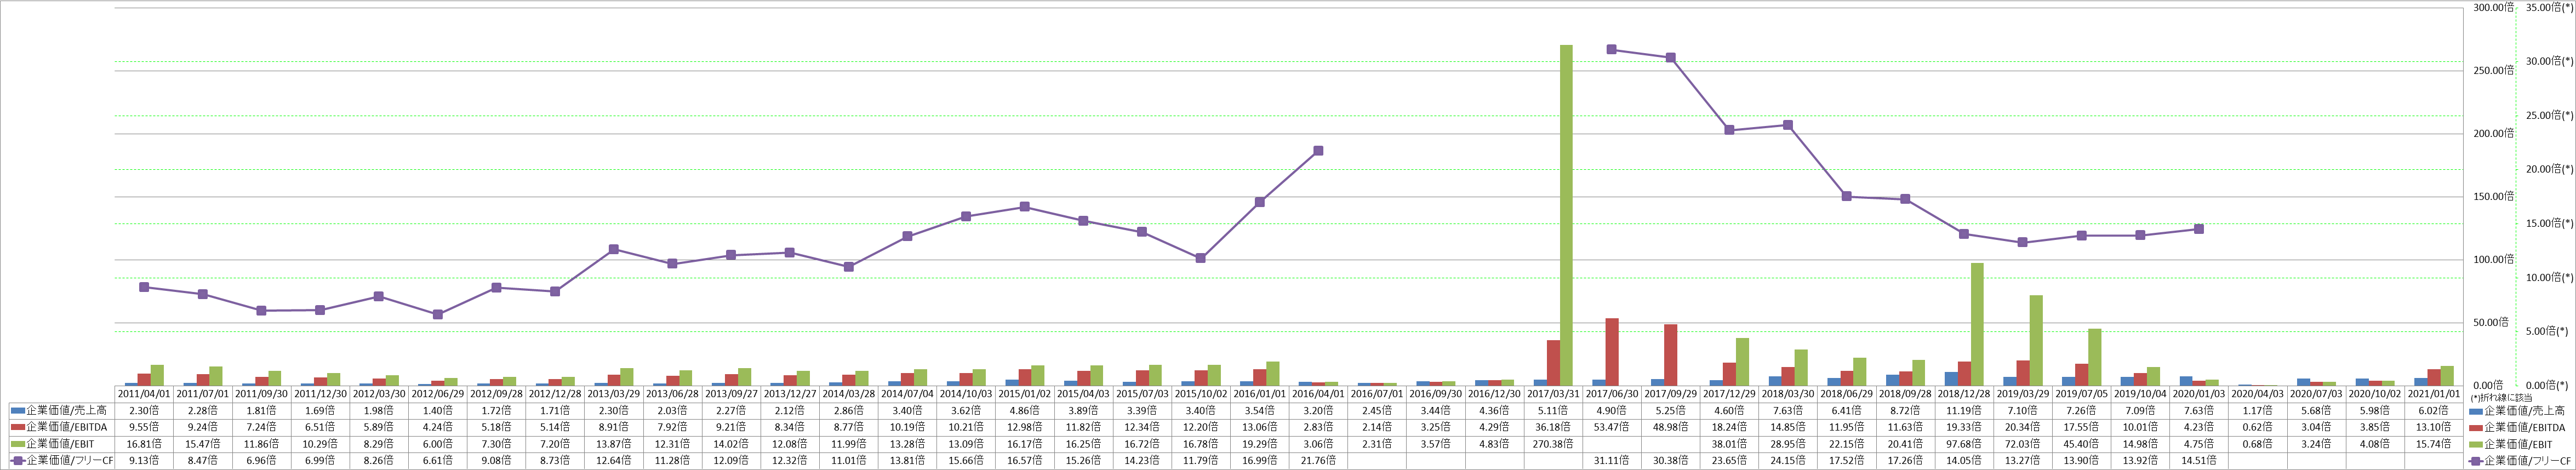This screenshot has width=2576, height=470.
Task: Select the green EBIT bar at 2018/12/28
Action: pyautogui.click(x=1977, y=324)
